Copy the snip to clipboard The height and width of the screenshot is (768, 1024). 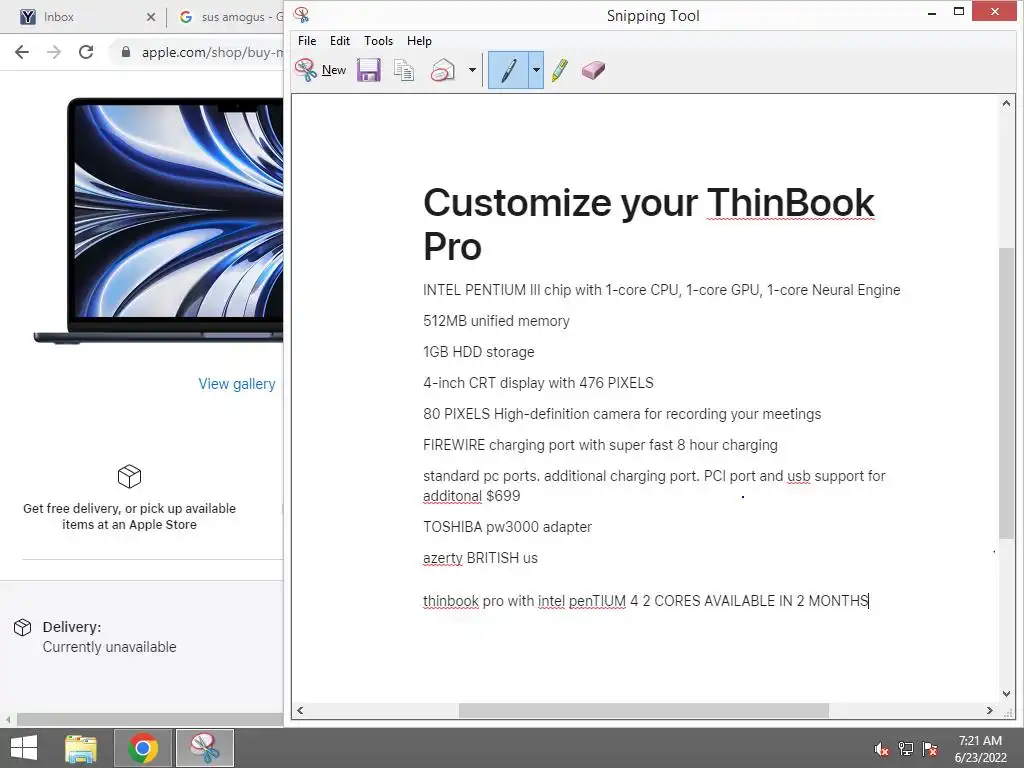pos(404,70)
